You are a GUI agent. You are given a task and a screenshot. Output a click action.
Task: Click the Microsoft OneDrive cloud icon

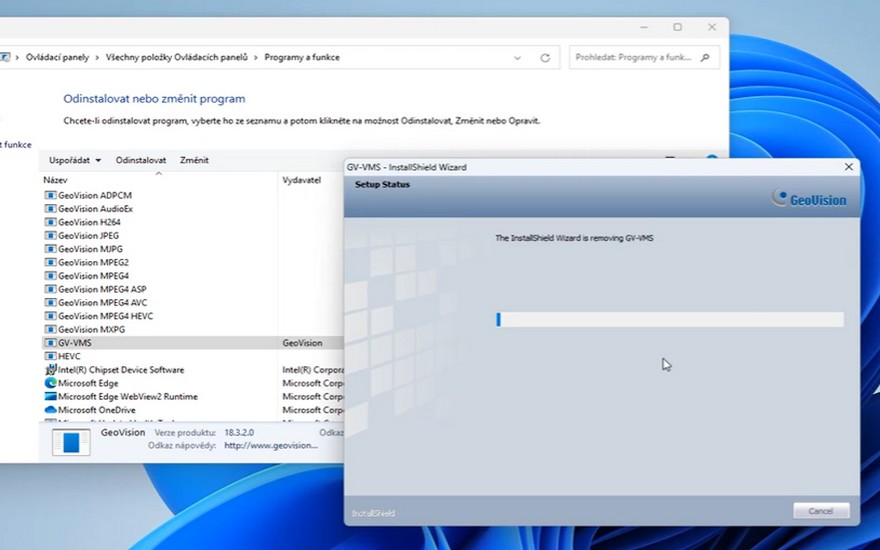[50, 410]
